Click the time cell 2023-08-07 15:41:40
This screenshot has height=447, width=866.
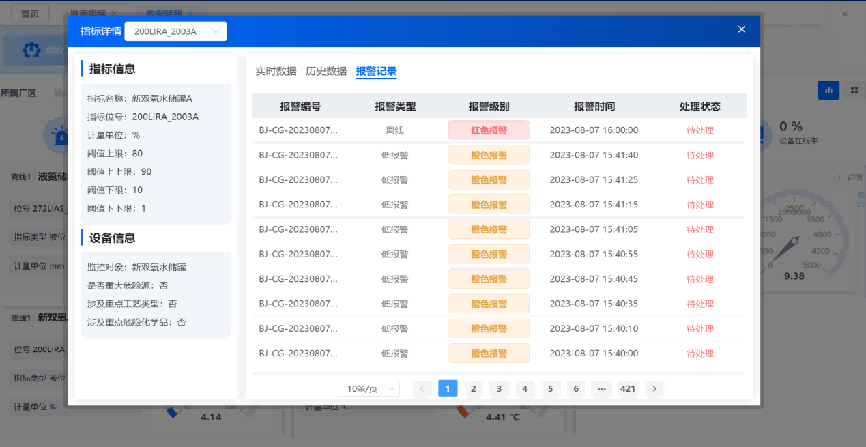[x=594, y=155]
